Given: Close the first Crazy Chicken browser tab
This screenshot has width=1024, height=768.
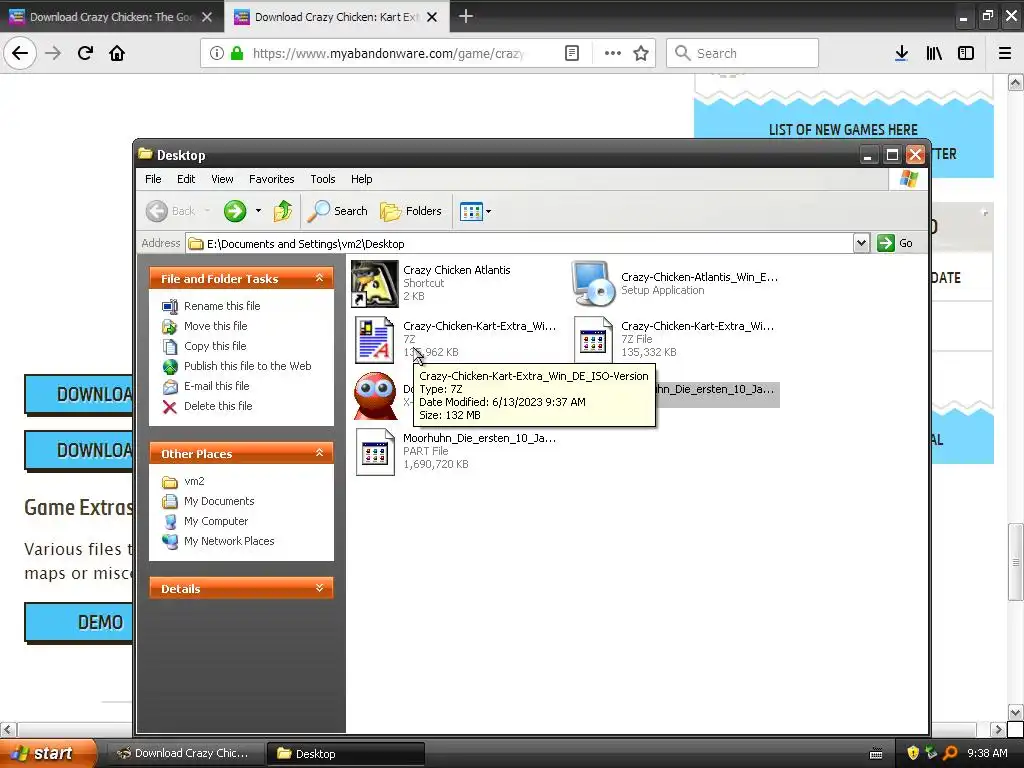Looking at the screenshot, I should (207, 17).
